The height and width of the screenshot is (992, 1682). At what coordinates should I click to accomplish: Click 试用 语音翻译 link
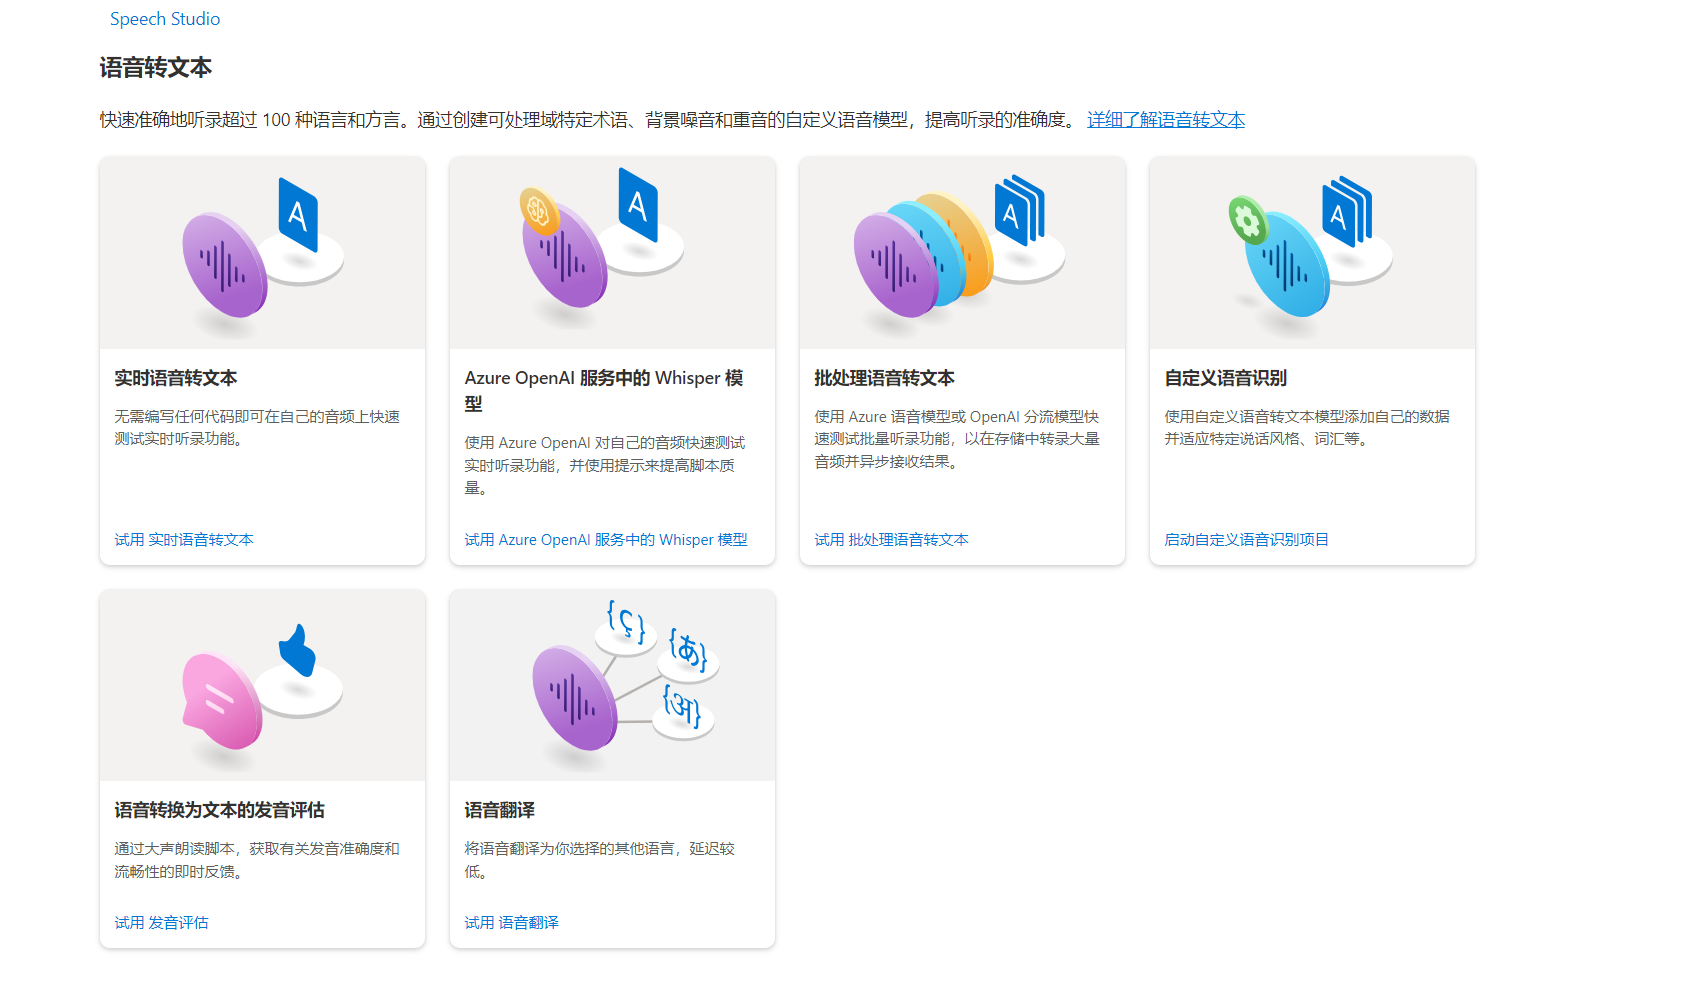(511, 923)
